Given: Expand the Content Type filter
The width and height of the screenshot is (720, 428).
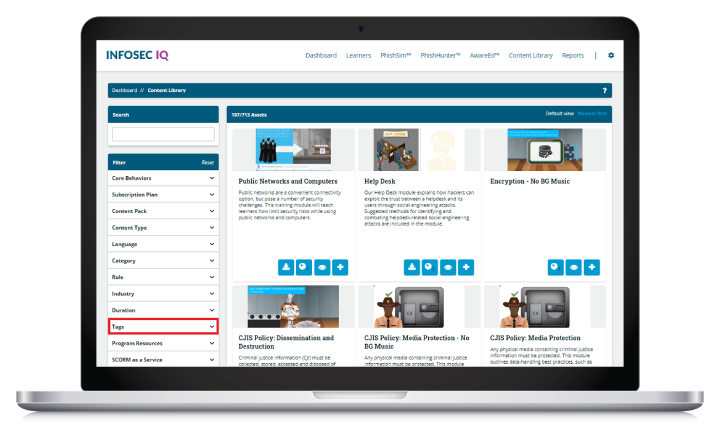Looking at the screenshot, I should [163, 227].
